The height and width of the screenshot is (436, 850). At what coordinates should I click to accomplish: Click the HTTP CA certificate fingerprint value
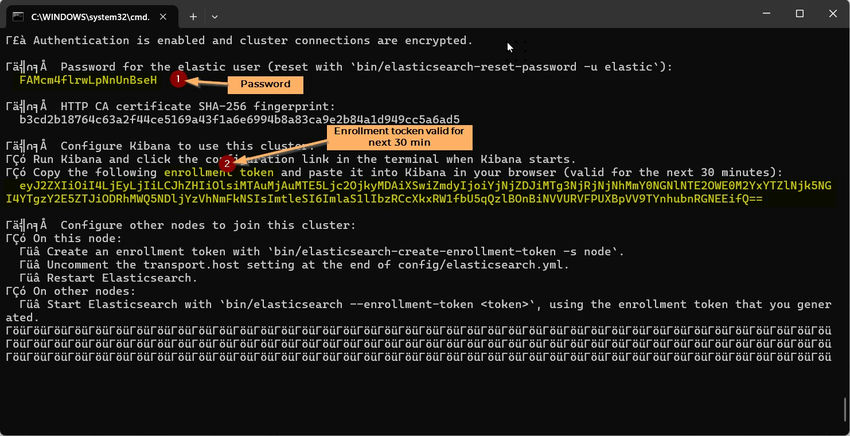click(x=240, y=119)
